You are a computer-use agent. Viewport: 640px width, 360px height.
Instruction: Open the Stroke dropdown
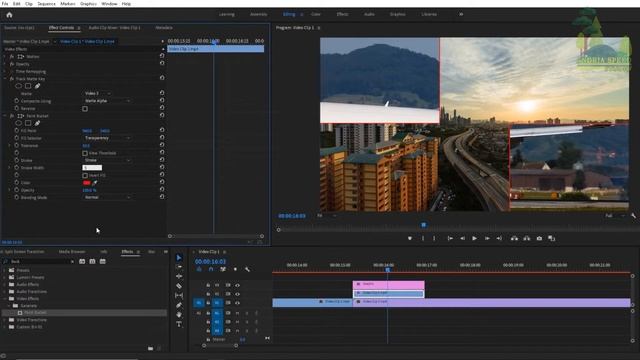click(107, 160)
